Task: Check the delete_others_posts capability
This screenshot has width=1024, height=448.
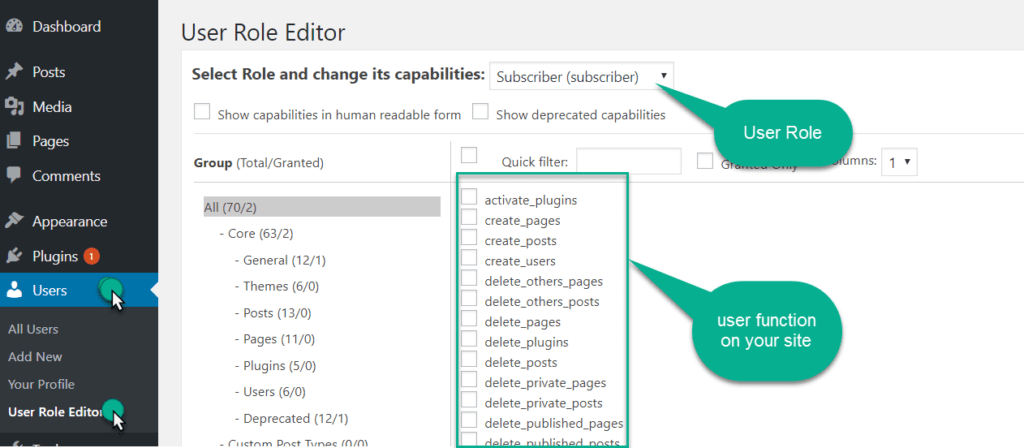Action: (469, 298)
